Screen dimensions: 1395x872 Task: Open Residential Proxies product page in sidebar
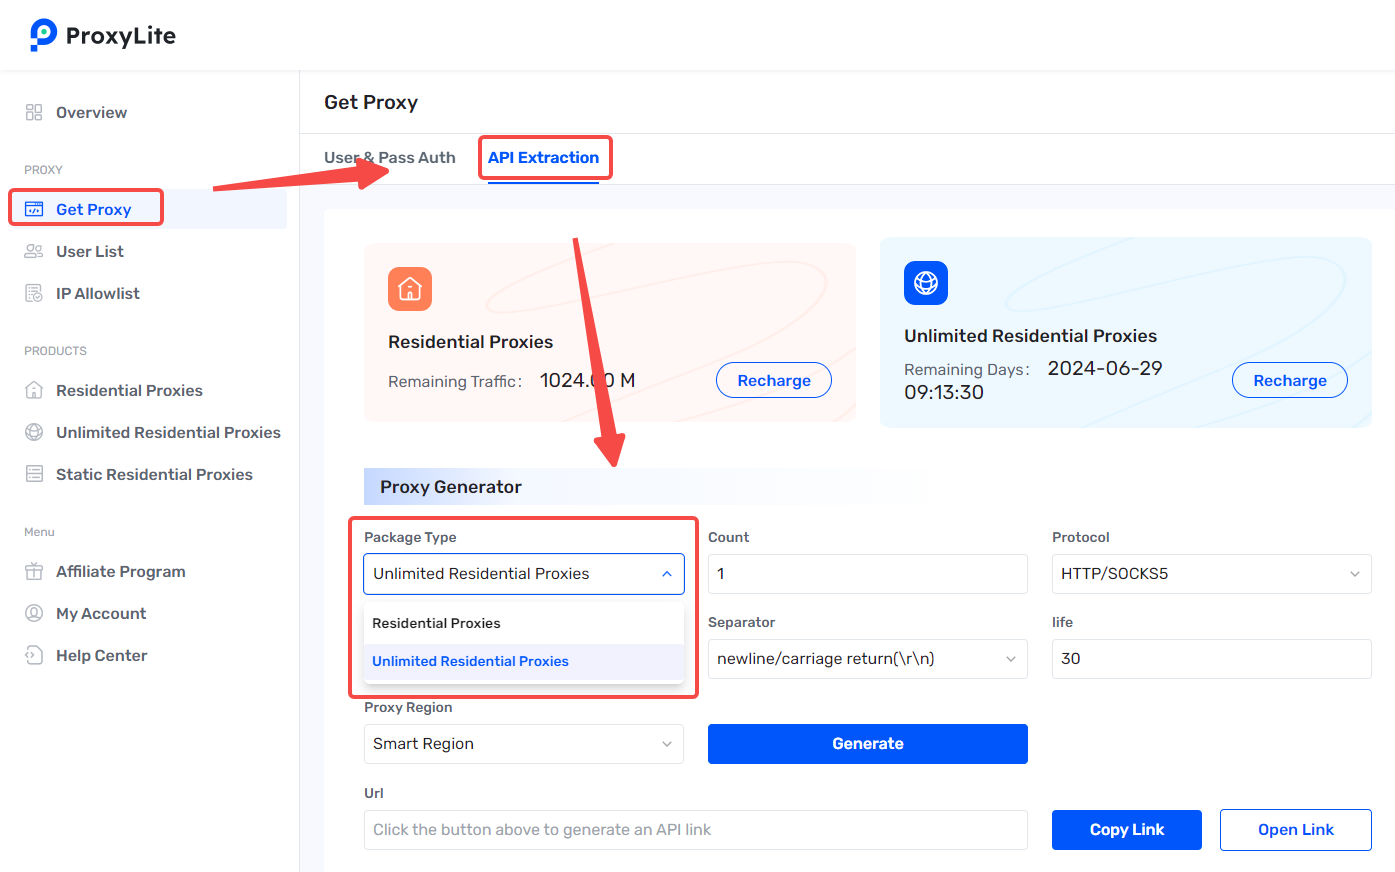point(129,390)
